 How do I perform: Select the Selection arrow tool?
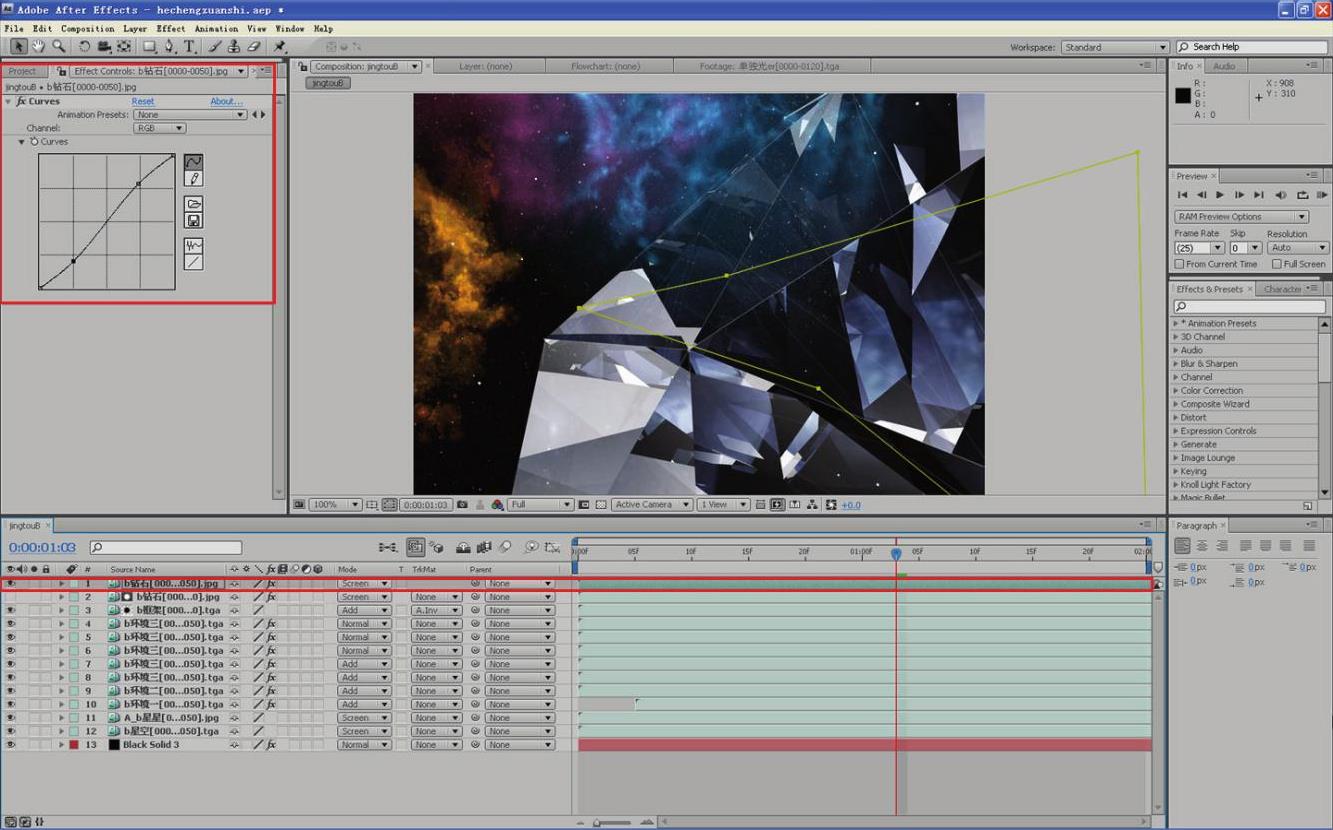point(18,46)
